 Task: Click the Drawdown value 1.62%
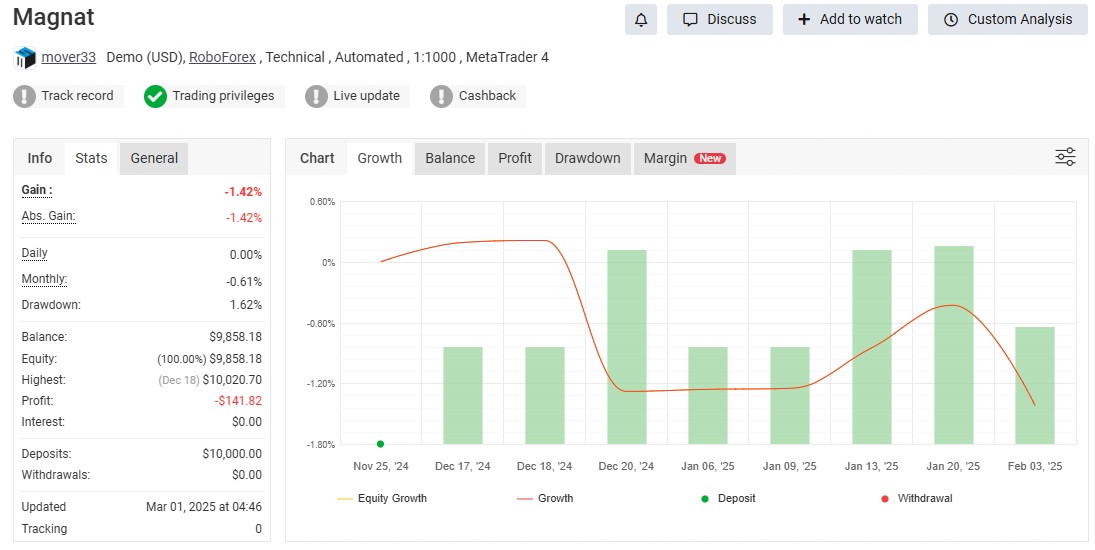[246, 305]
